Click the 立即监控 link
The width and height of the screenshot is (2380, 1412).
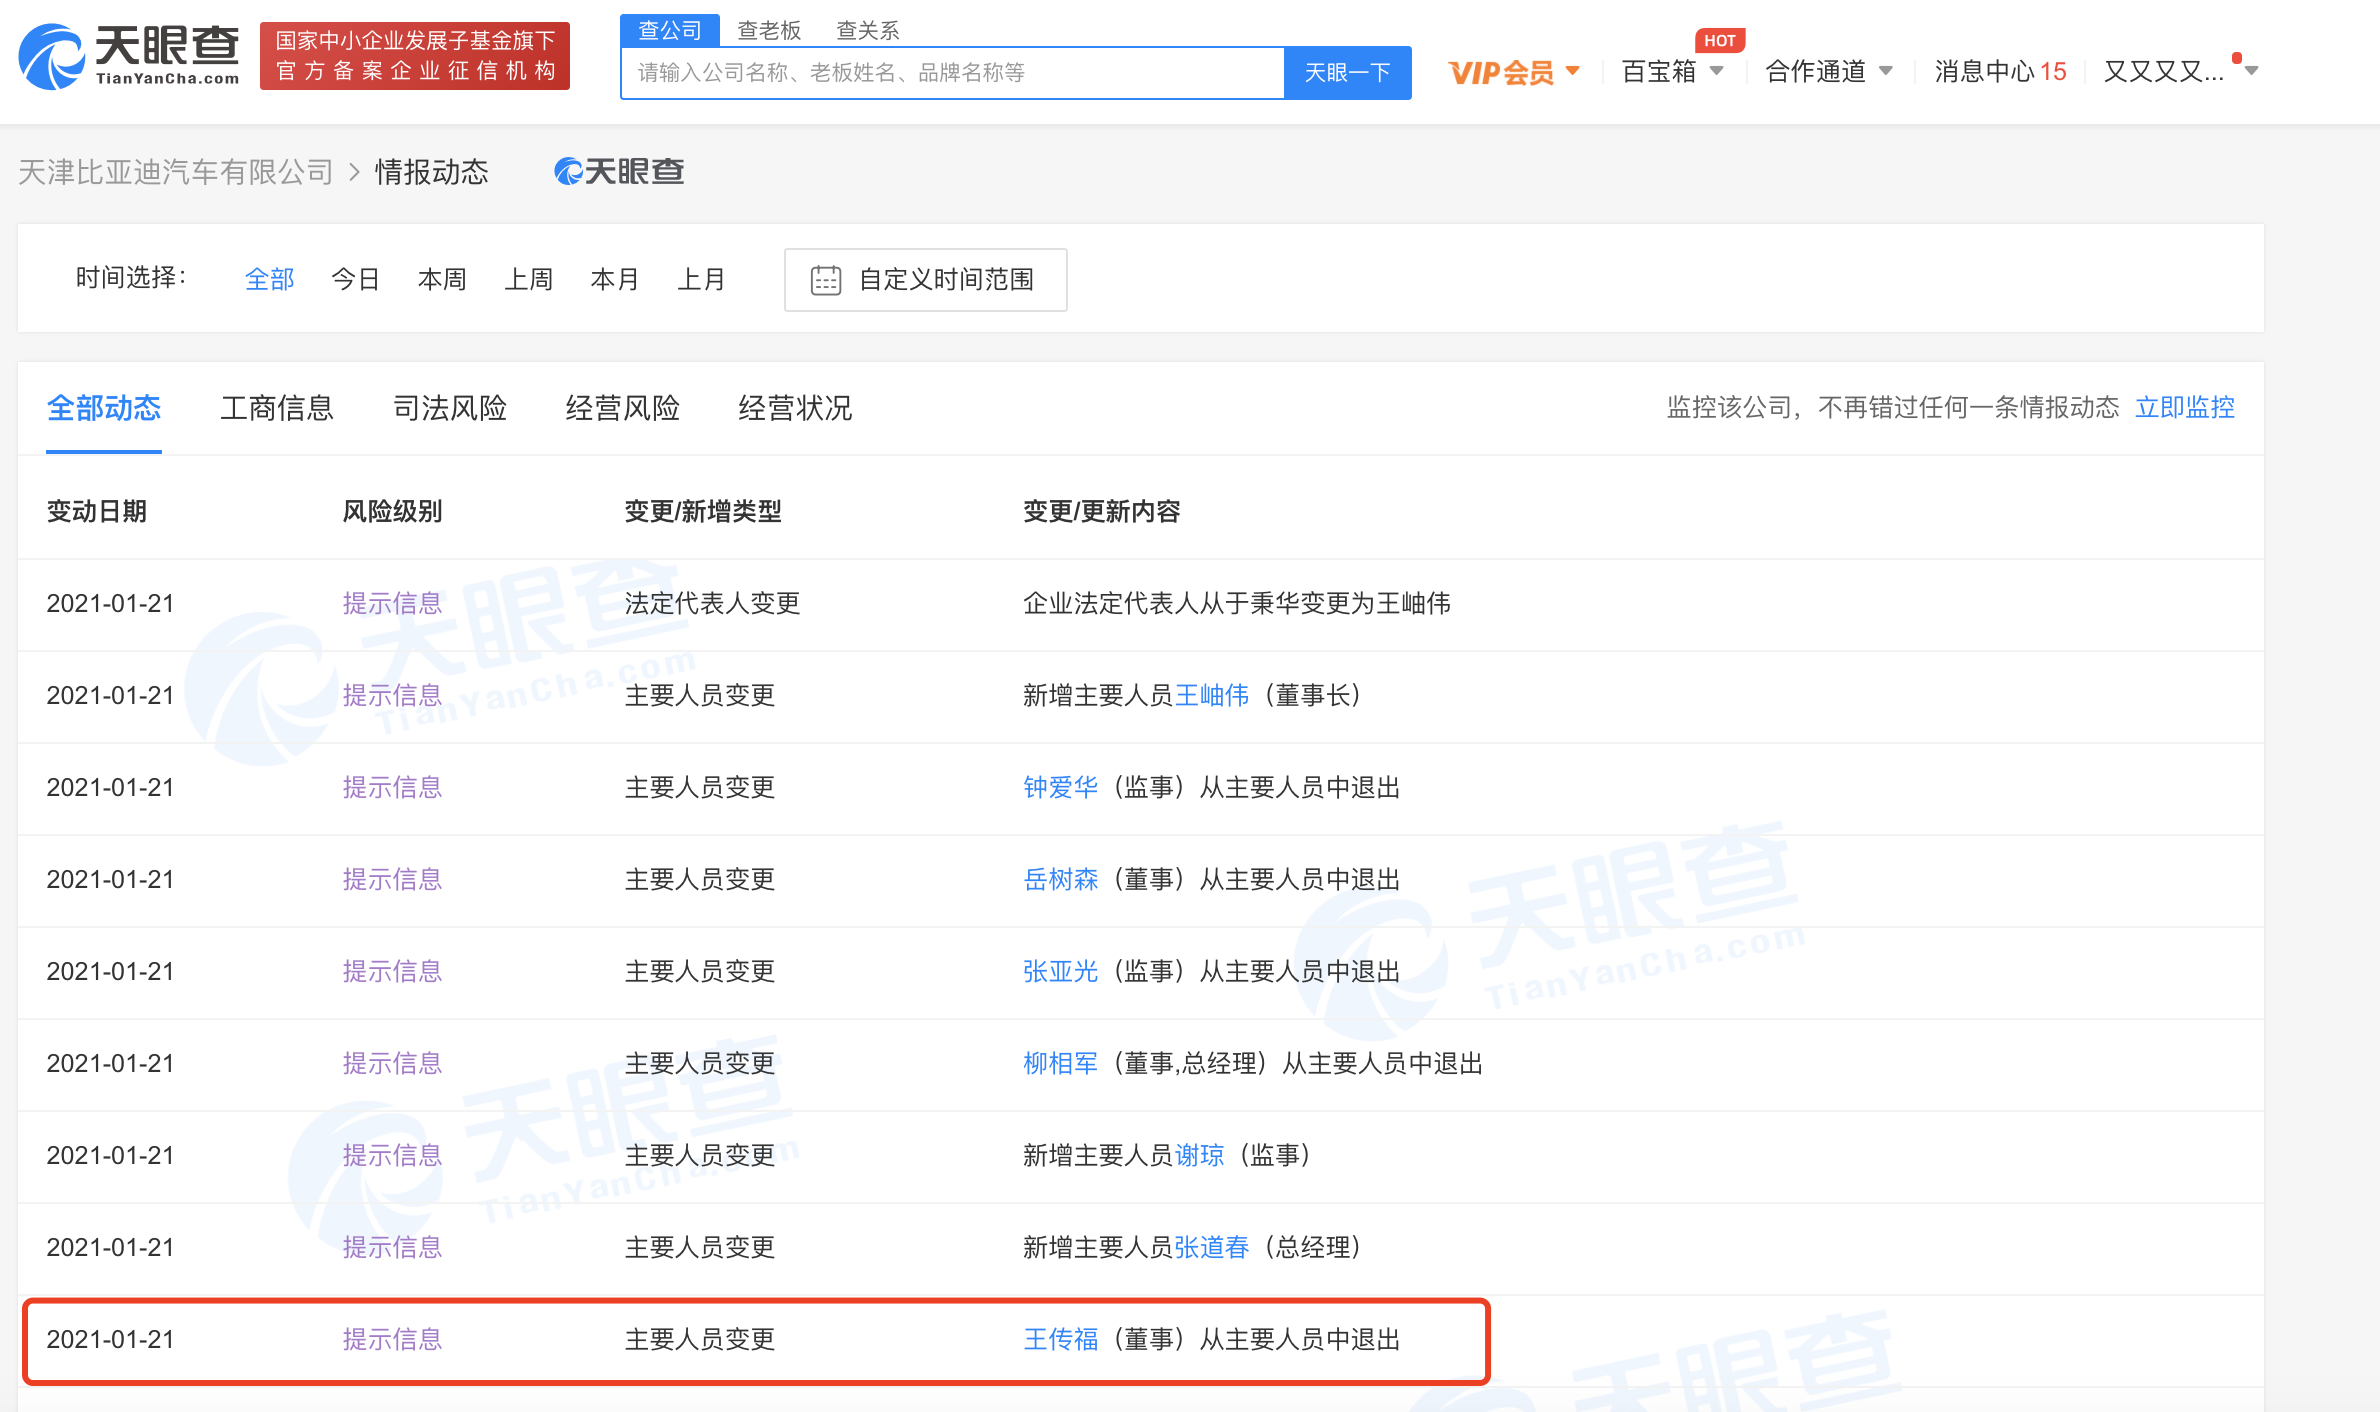click(2185, 408)
